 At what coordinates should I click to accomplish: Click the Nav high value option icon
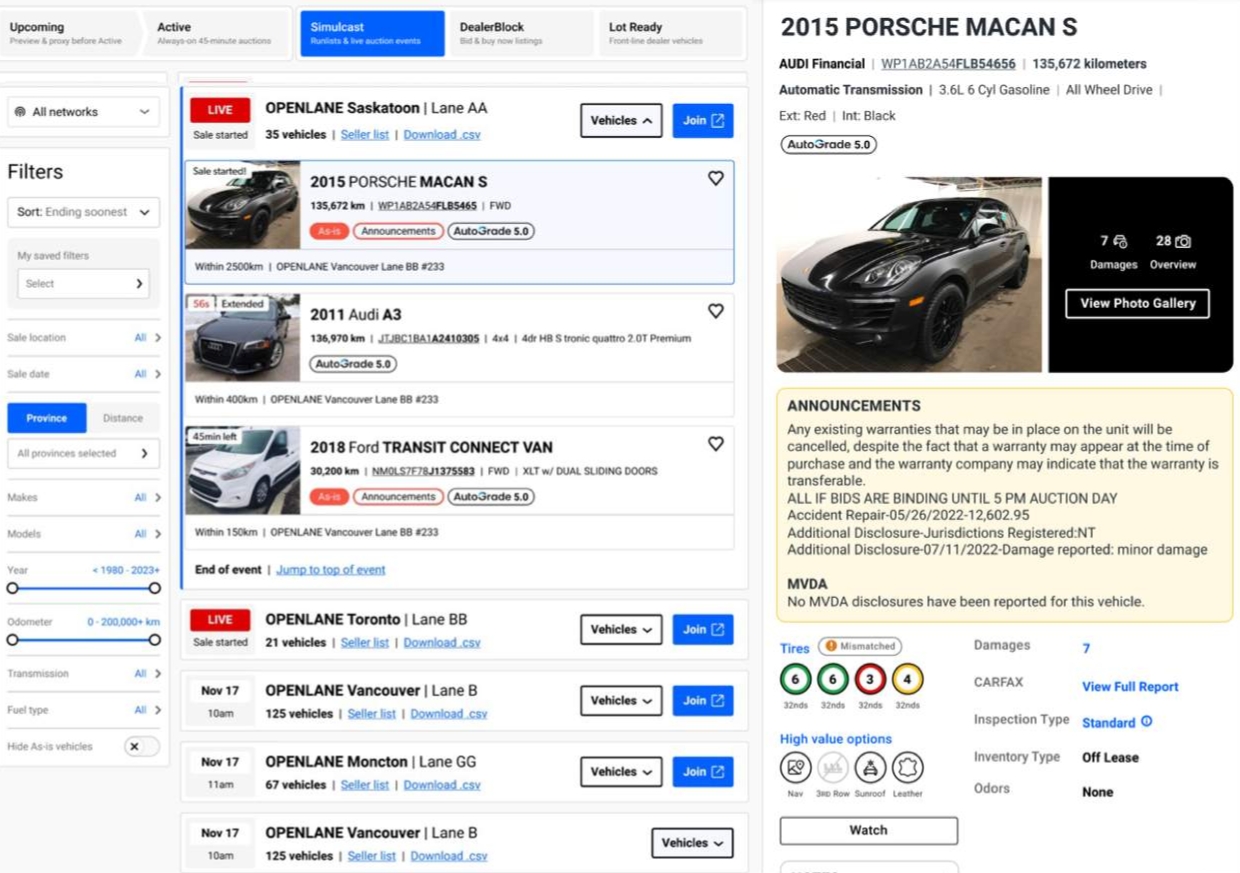tap(795, 768)
